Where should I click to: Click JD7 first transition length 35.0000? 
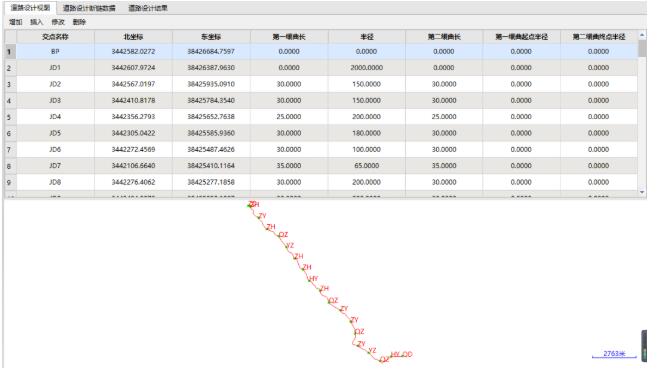point(289,166)
